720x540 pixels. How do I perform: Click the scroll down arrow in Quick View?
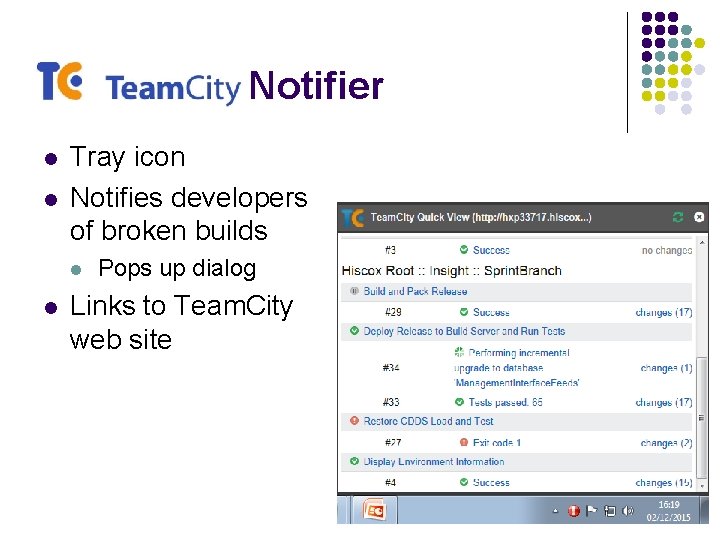(x=702, y=485)
